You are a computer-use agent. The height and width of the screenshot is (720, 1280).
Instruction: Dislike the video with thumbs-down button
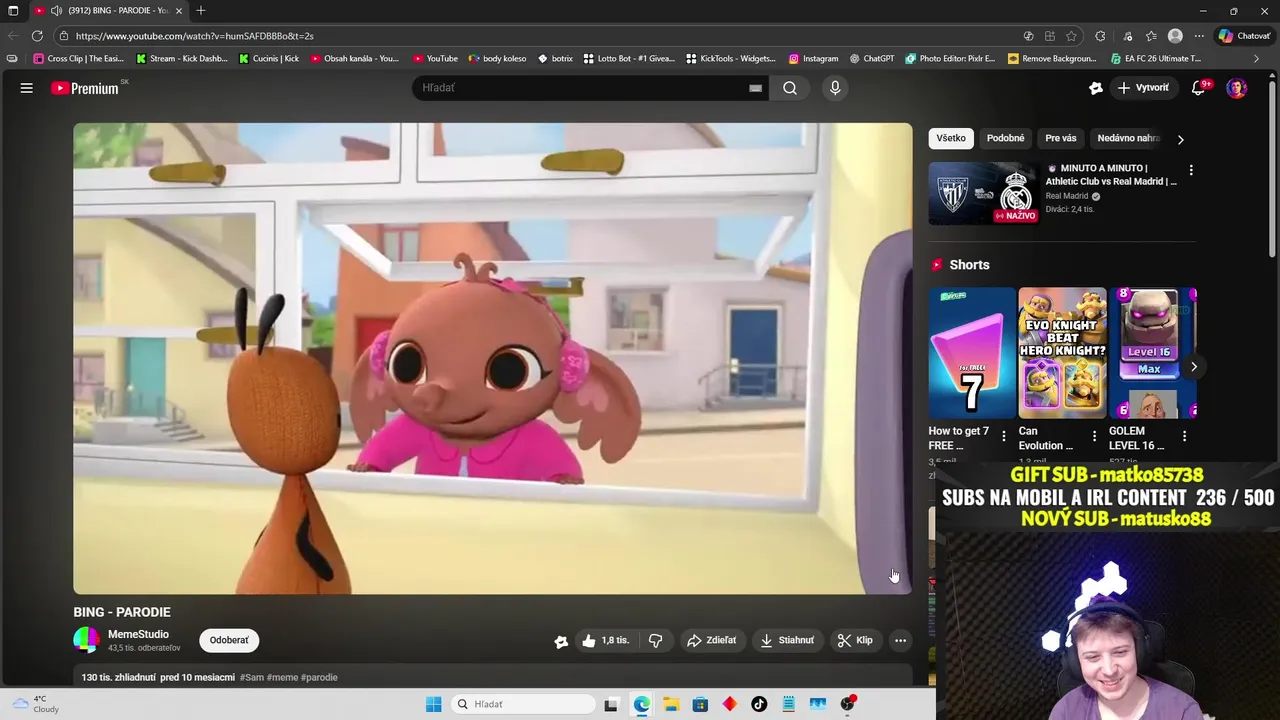tap(656, 640)
